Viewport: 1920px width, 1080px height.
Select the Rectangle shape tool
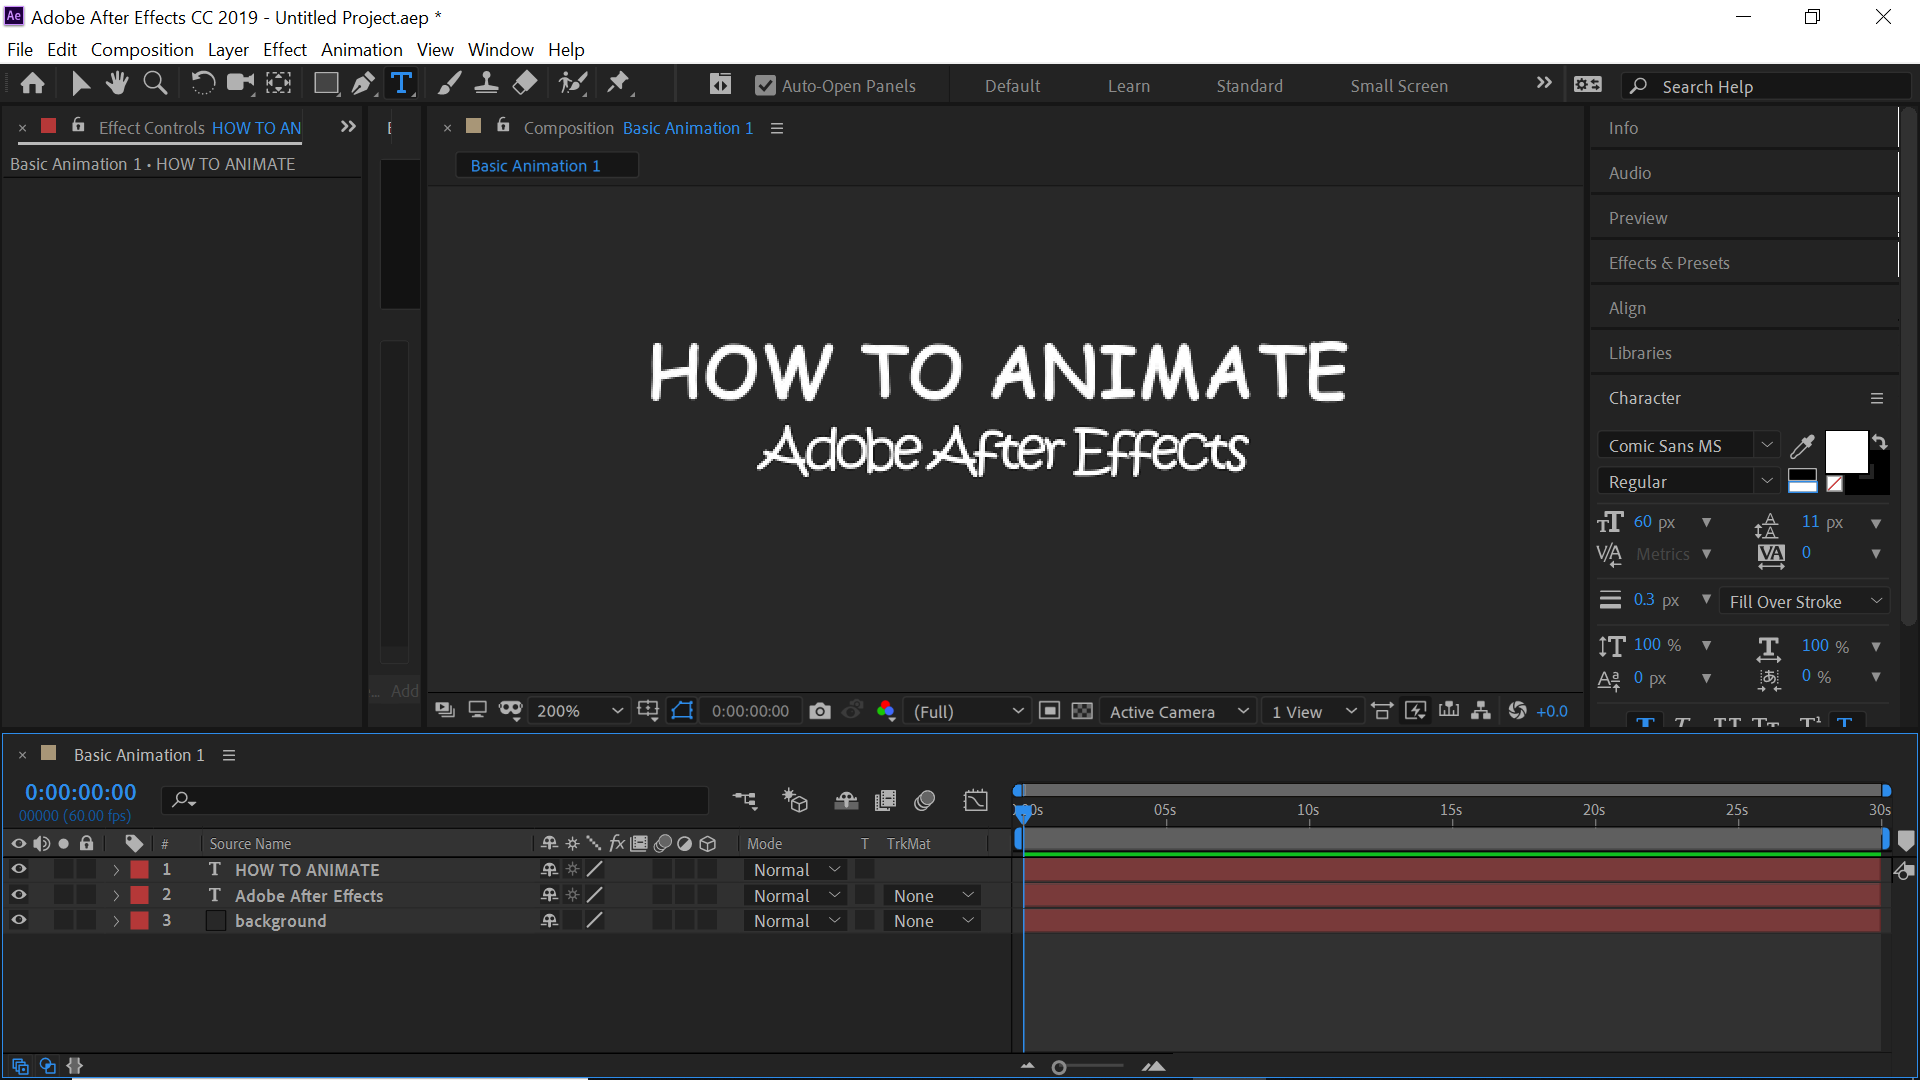(326, 84)
